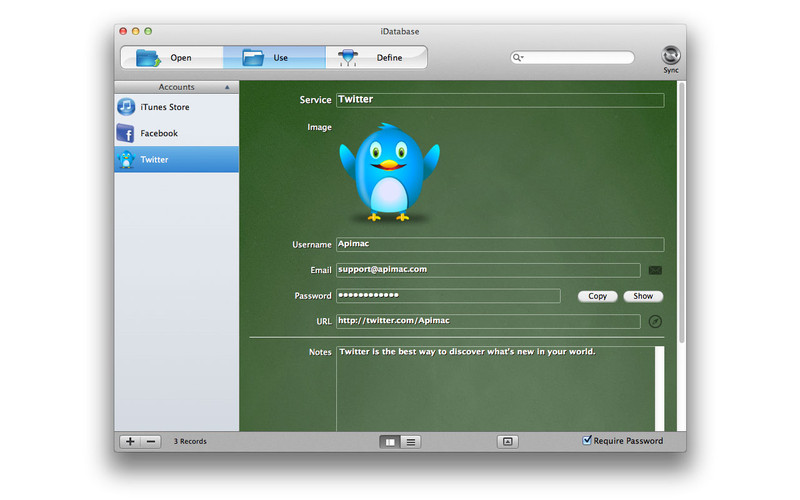The width and height of the screenshot is (800, 500).
Task: Click the Show password button
Action: tap(643, 296)
